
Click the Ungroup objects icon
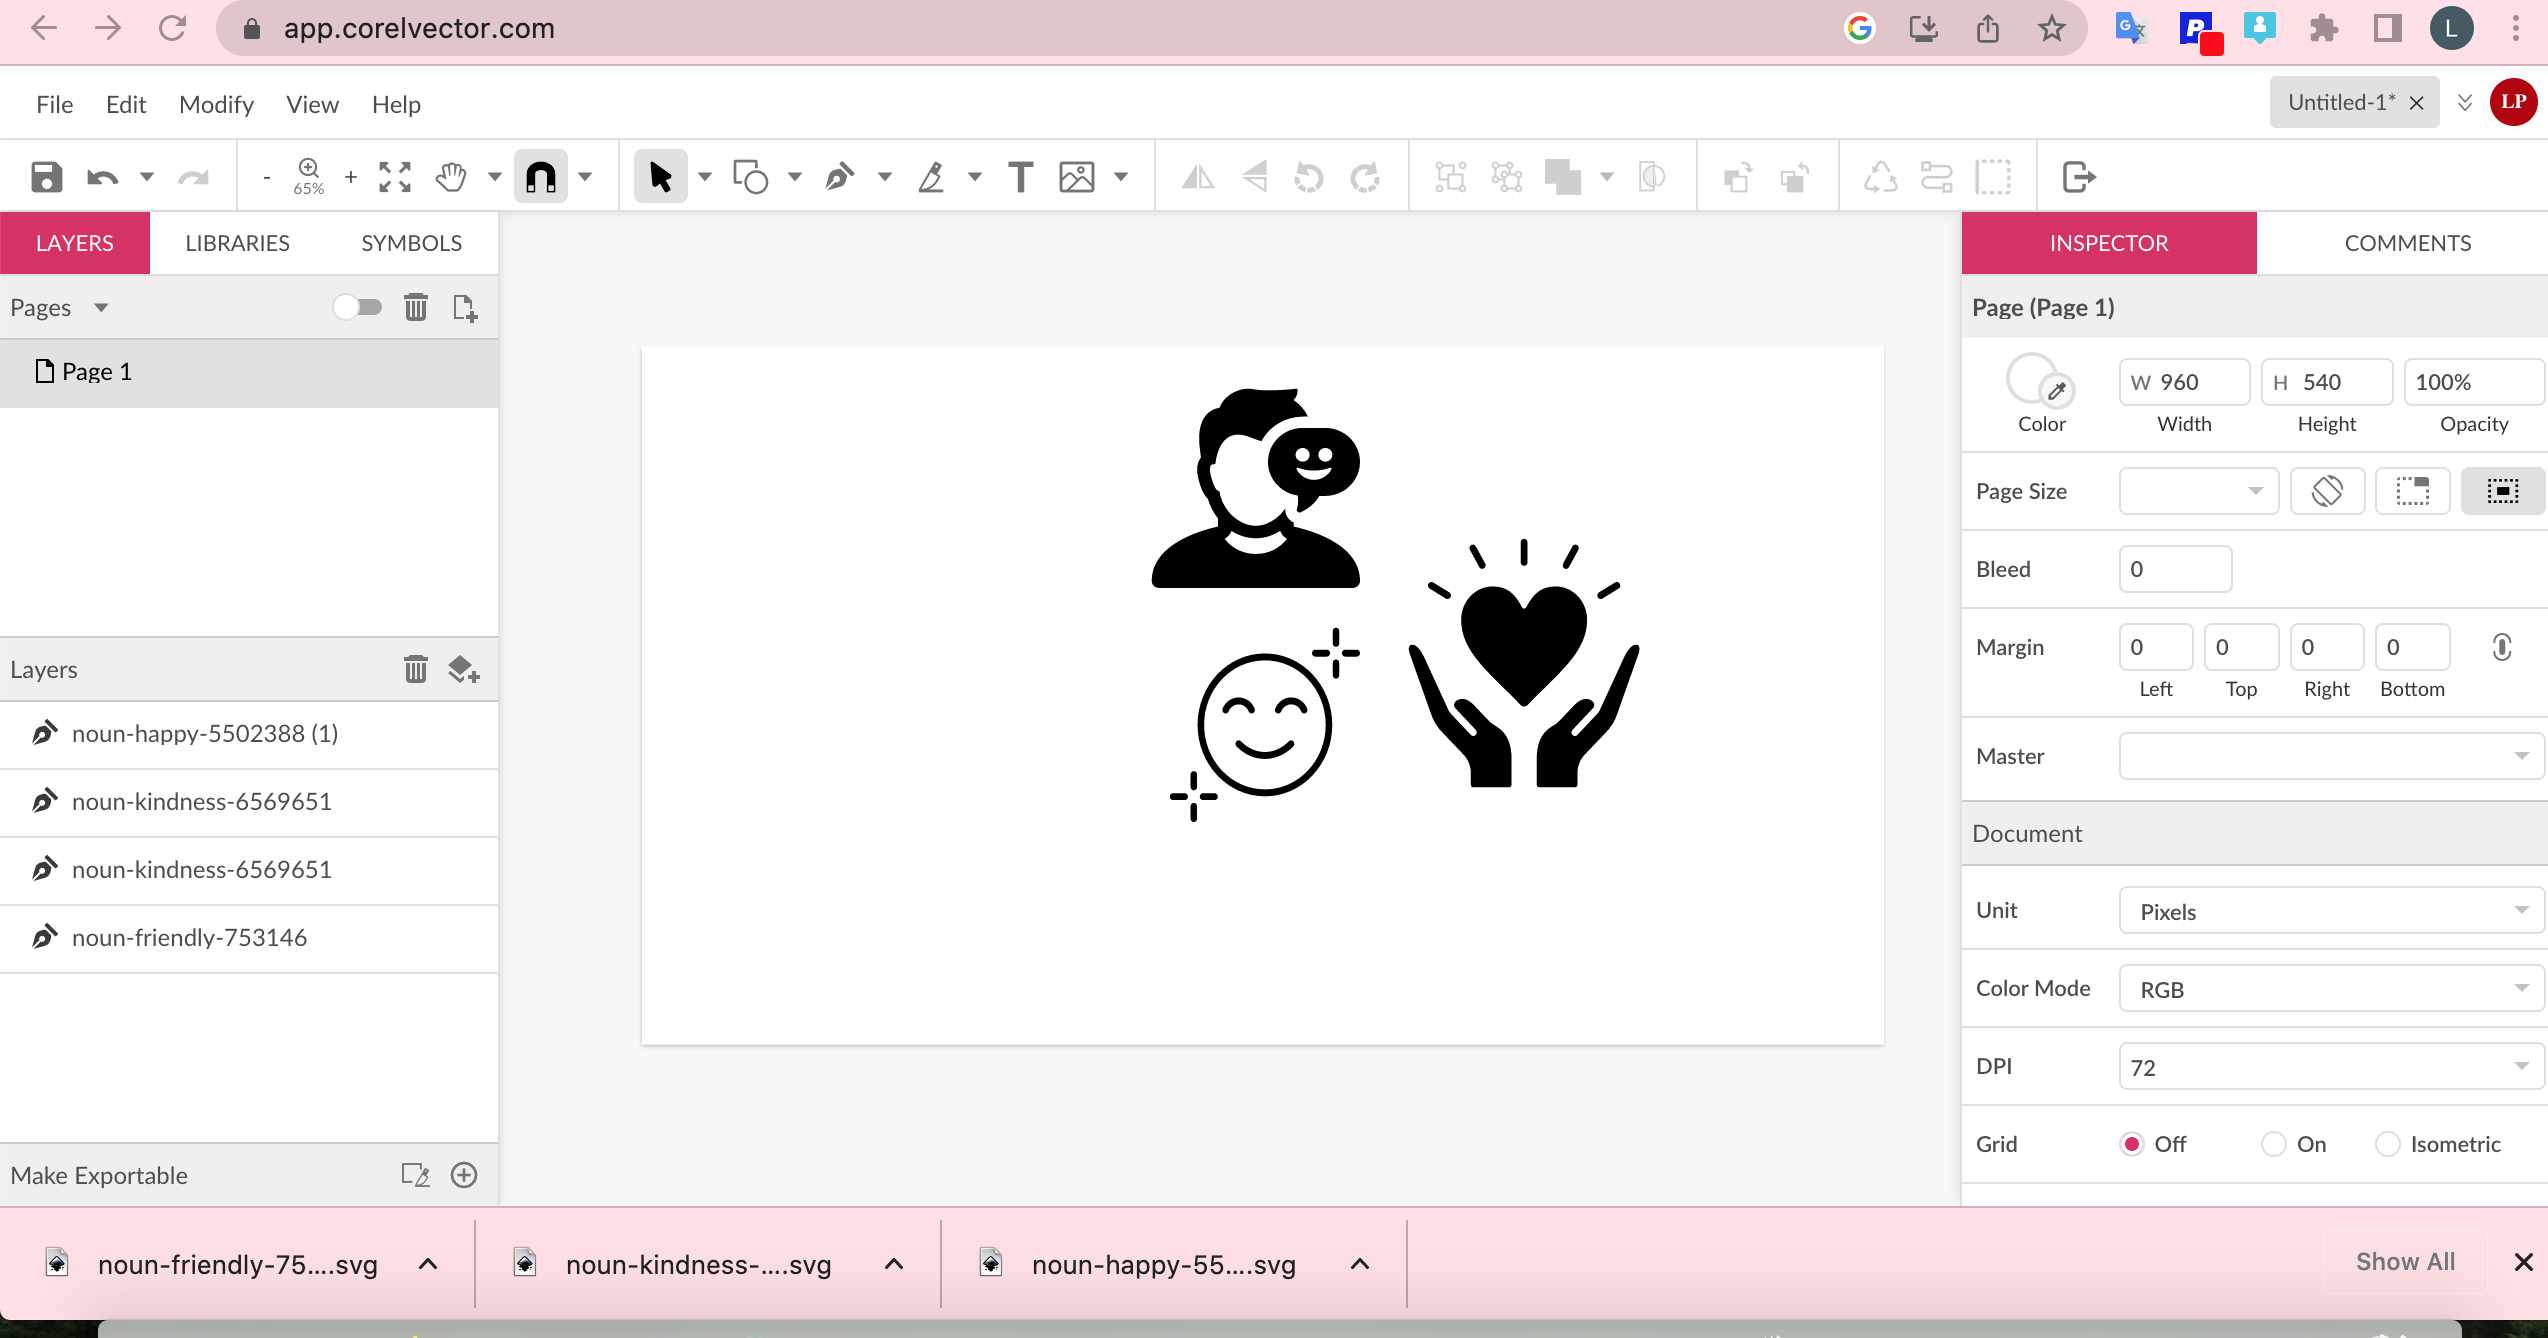tap(1506, 177)
